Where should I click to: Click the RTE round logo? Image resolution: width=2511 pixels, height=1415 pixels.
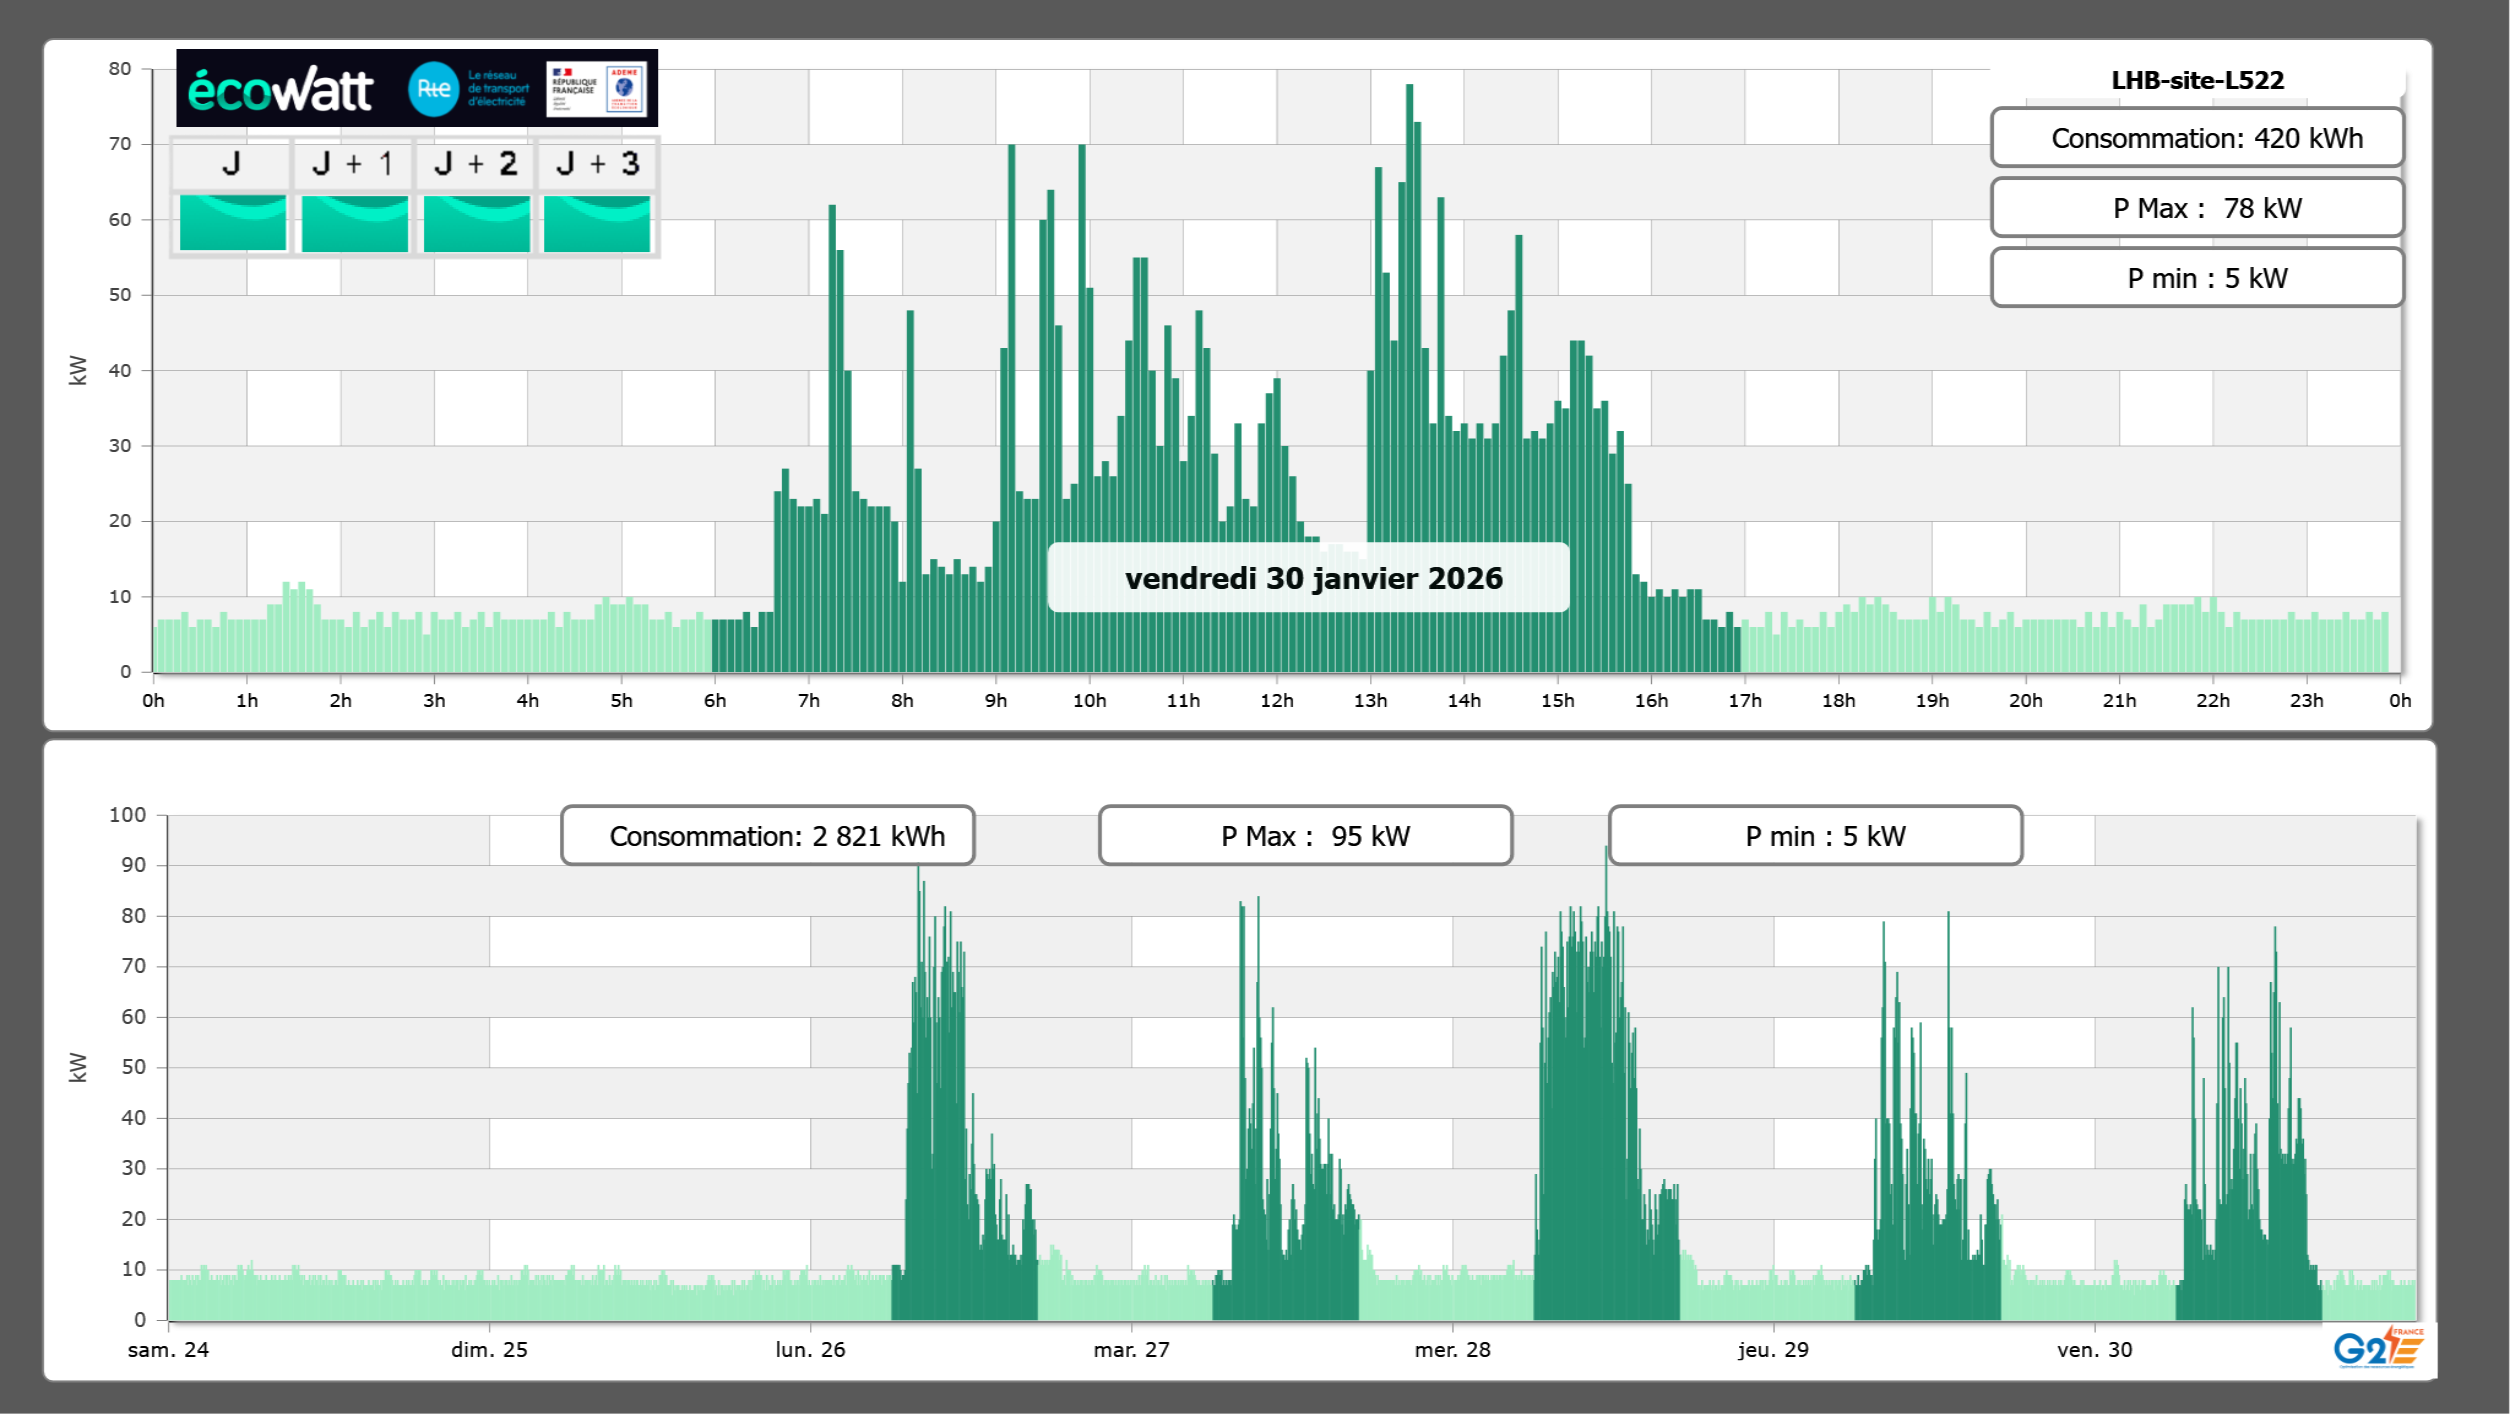coord(433,89)
